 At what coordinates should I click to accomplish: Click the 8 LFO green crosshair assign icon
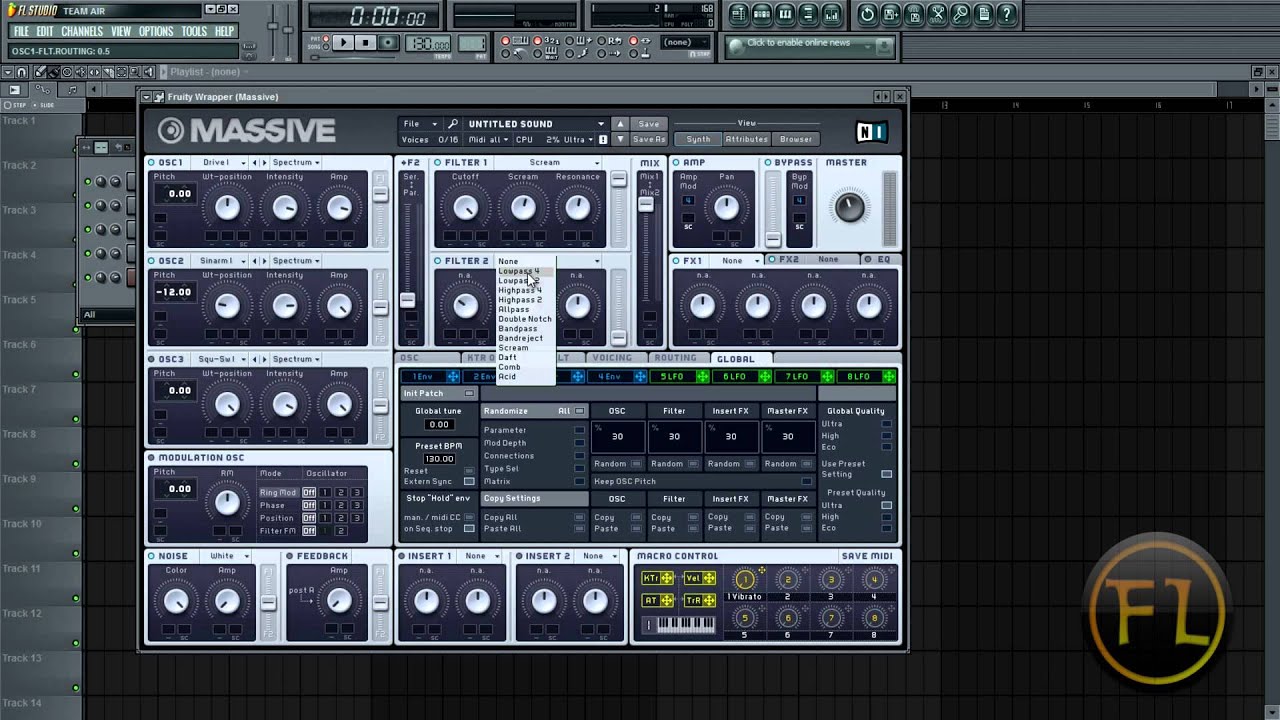[889, 376]
